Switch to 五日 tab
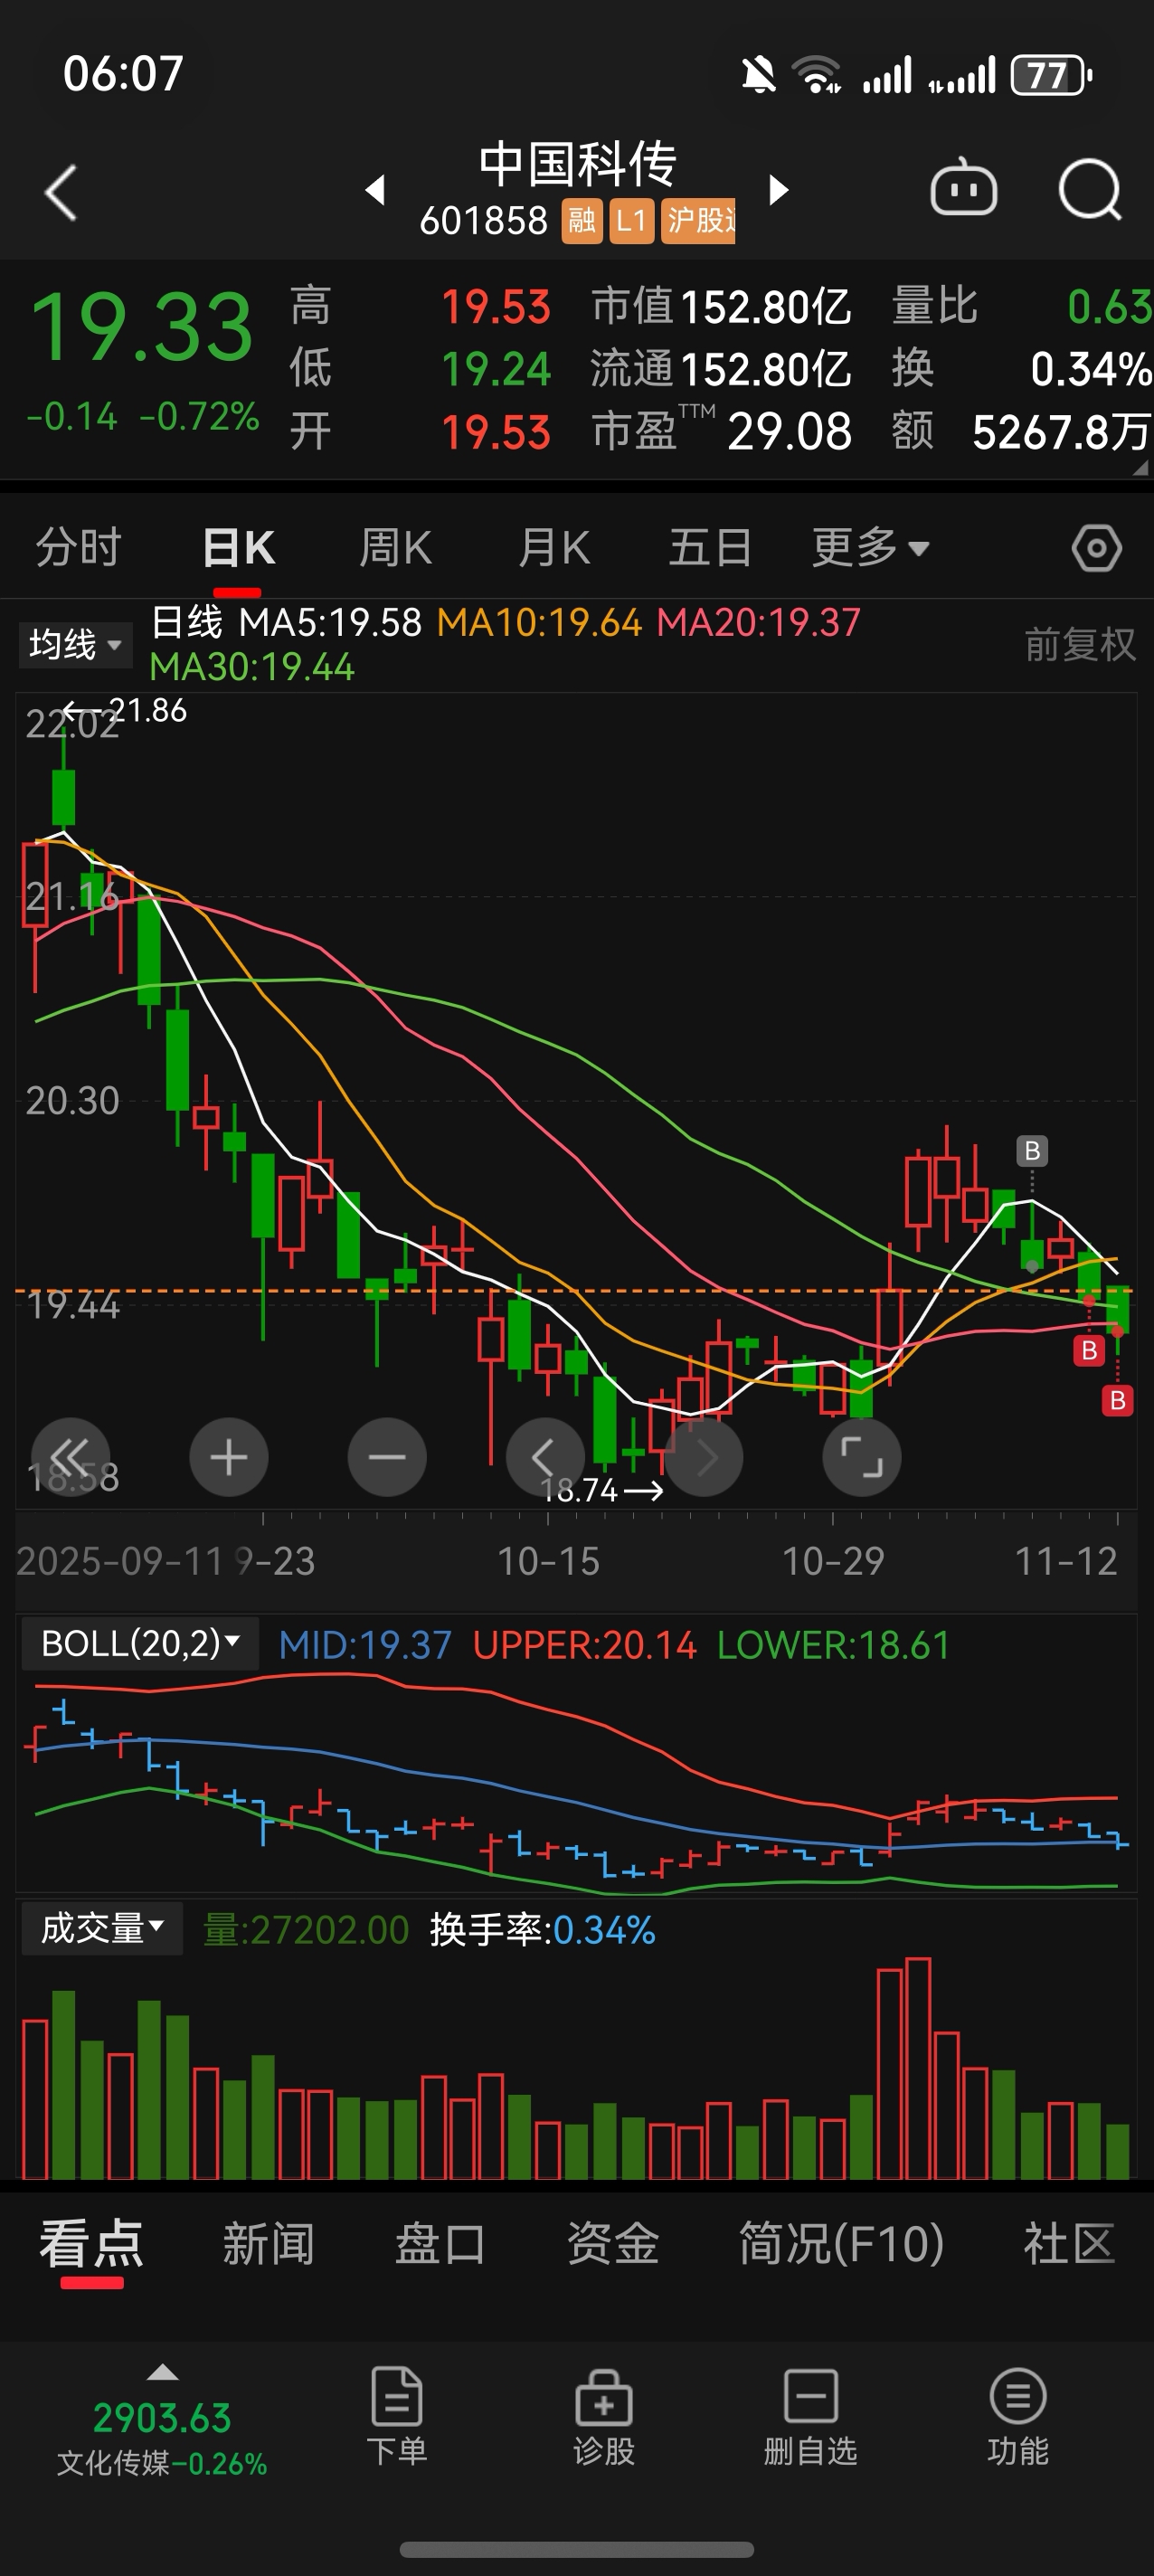This screenshot has height=2576, width=1154. [x=710, y=548]
